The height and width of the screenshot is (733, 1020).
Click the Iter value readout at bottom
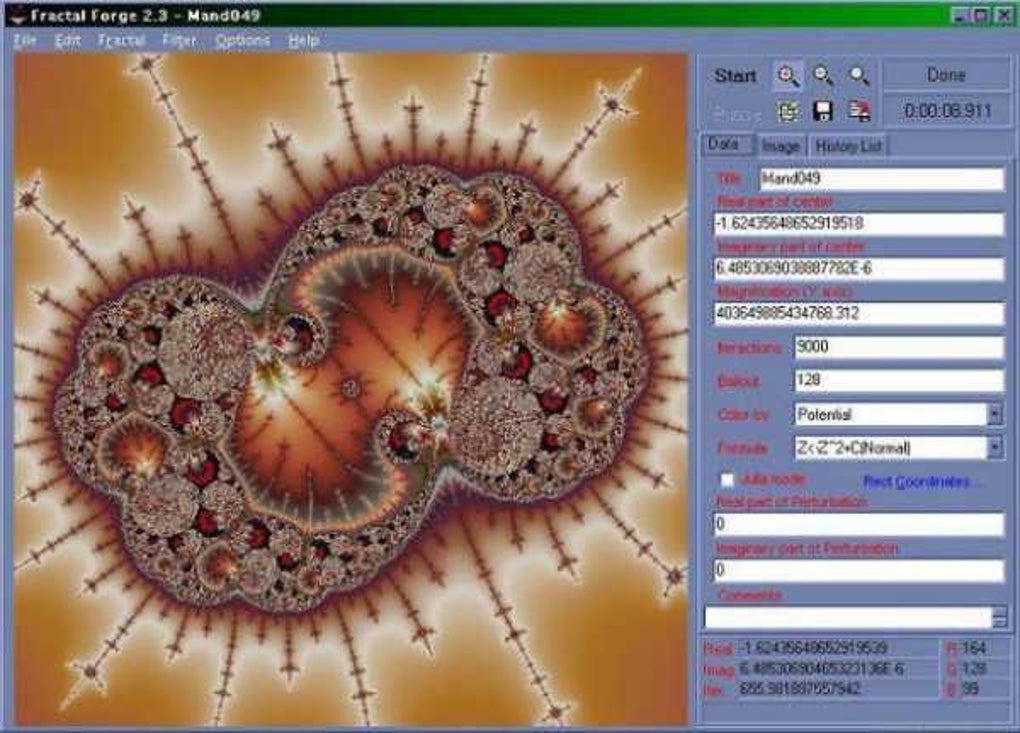[x=800, y=689]
